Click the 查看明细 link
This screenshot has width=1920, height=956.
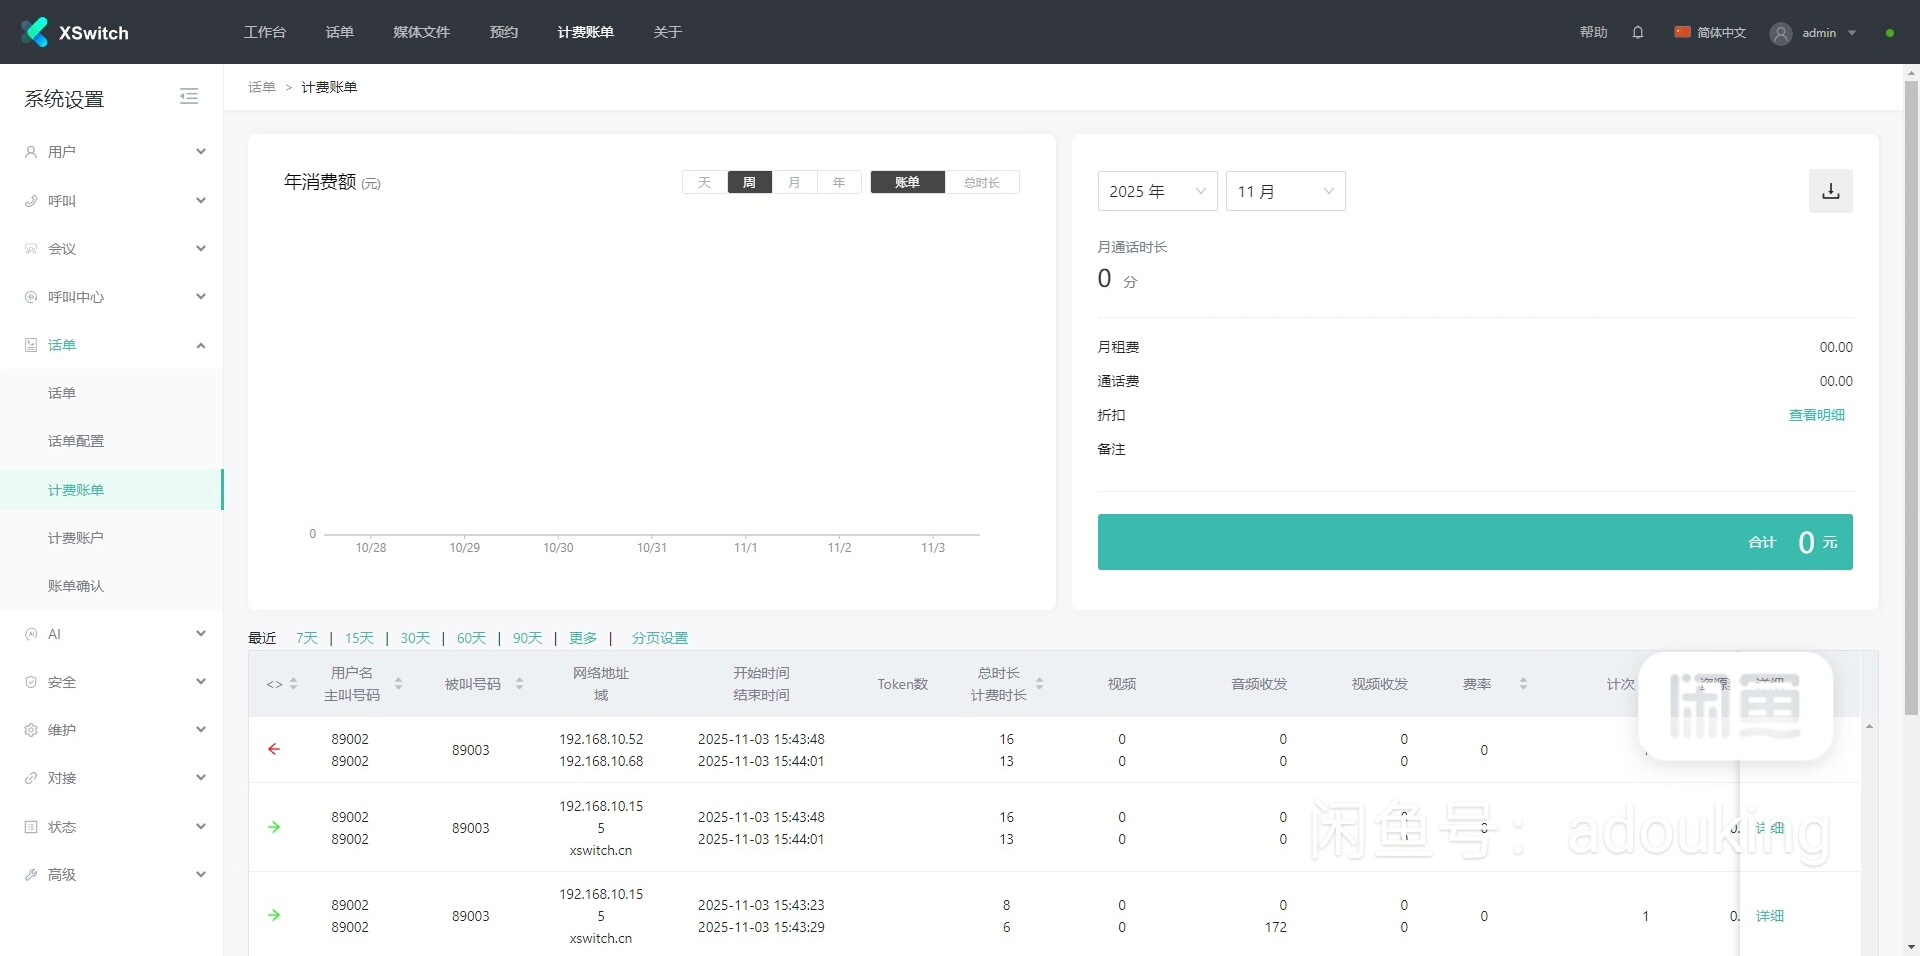pyautogui.click(x=1816, y=415)
